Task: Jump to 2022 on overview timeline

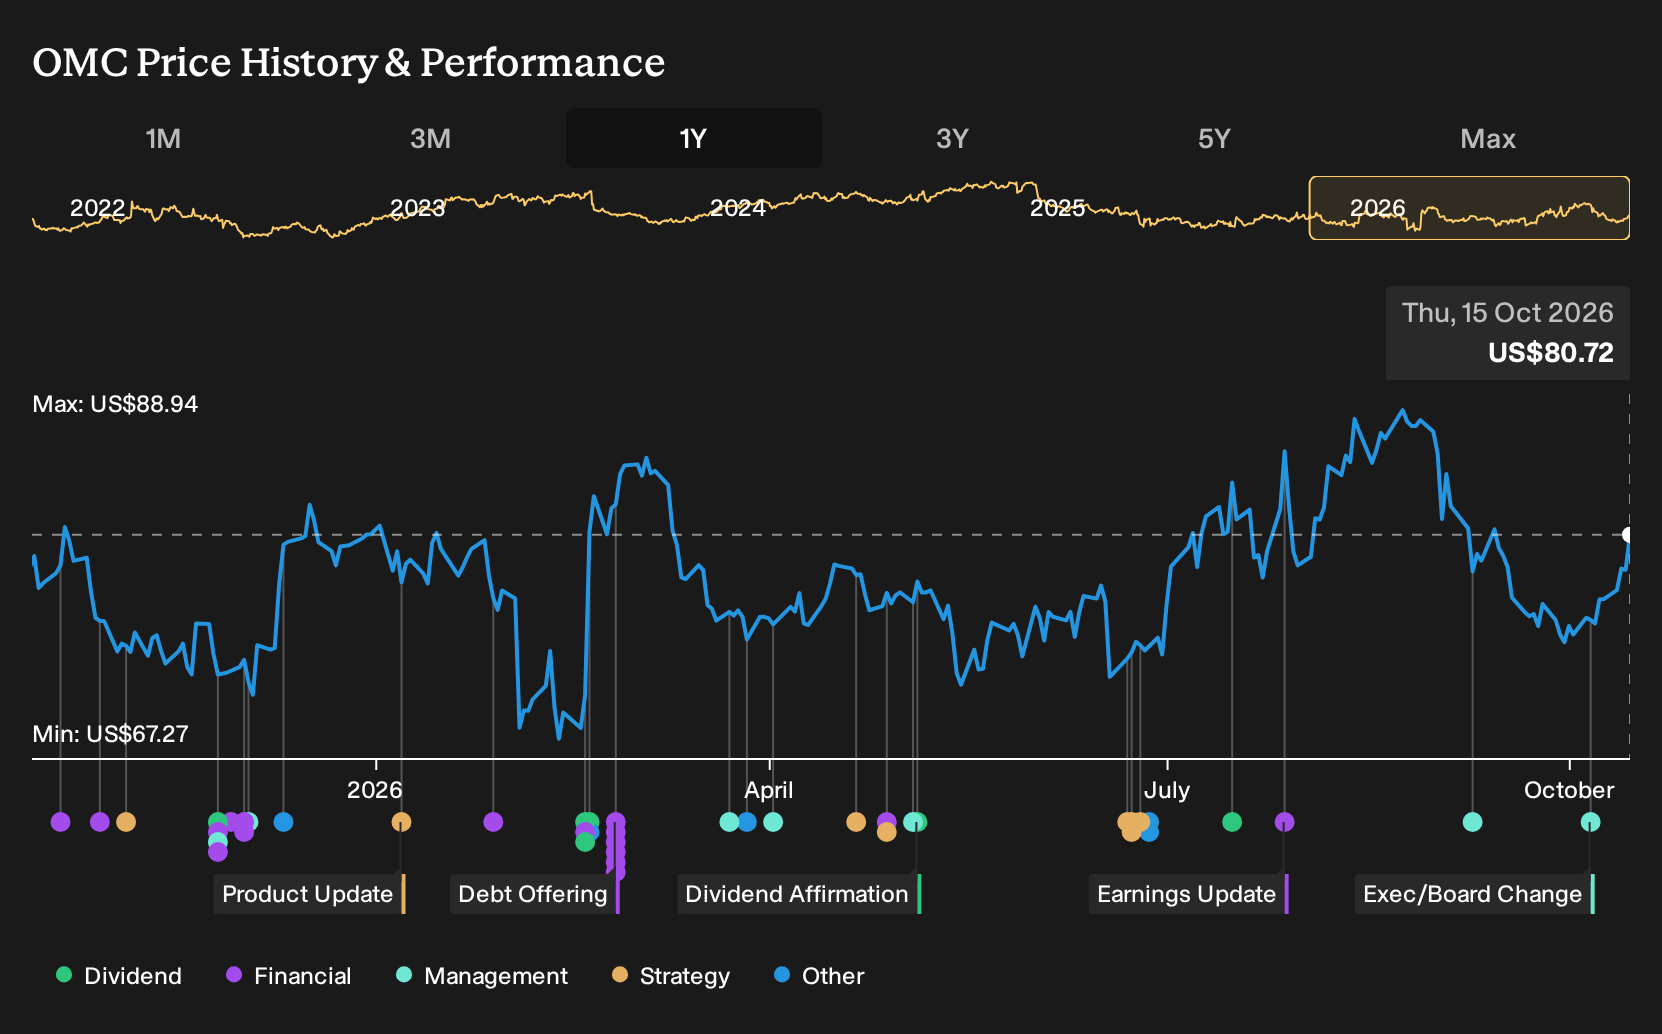Action: coord(97,208)
